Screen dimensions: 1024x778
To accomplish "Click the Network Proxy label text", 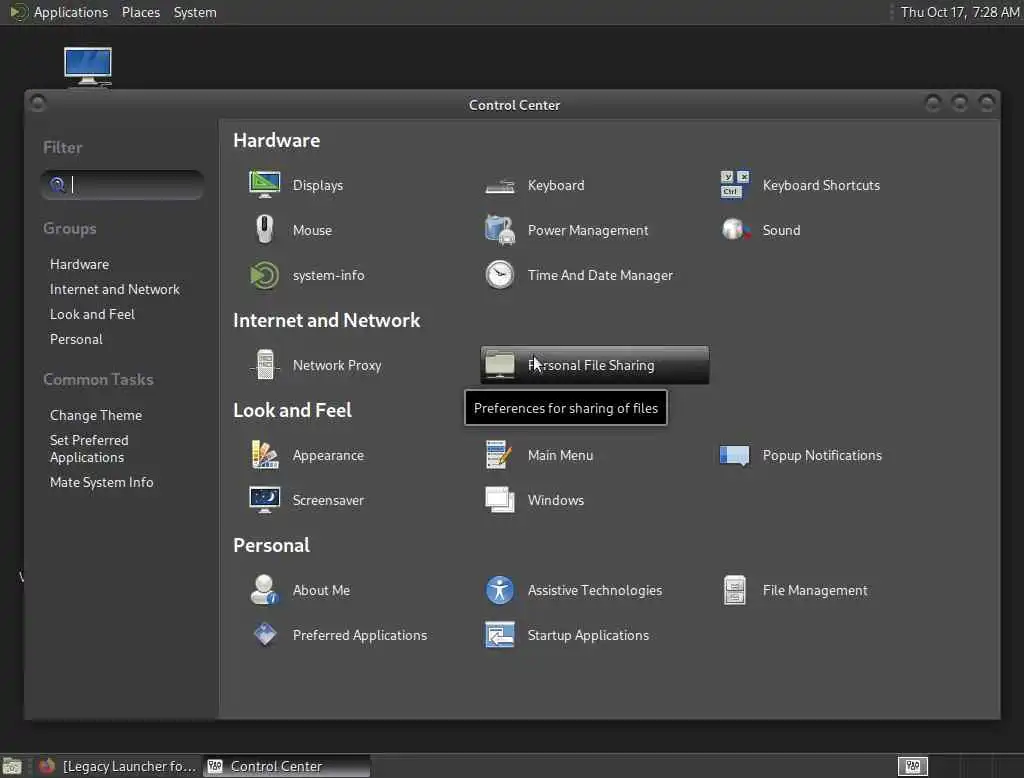I will click(337, 365).
